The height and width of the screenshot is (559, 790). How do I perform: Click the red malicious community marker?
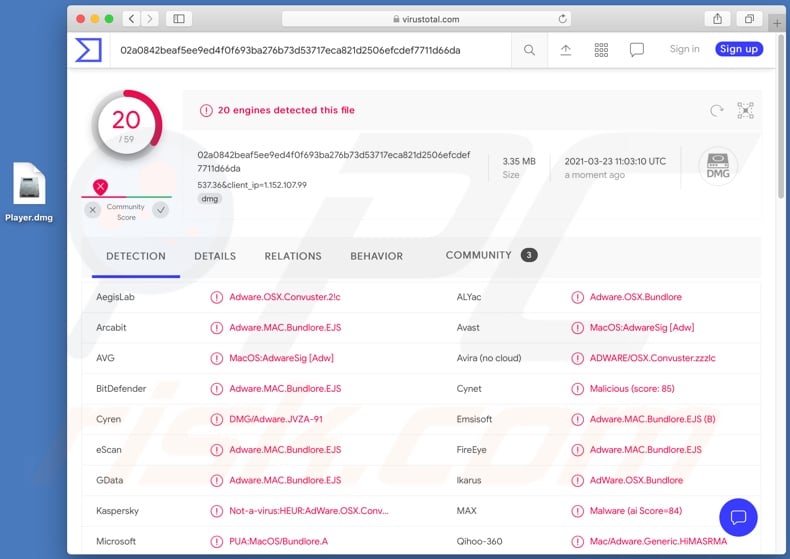click(x=100, y=187)
